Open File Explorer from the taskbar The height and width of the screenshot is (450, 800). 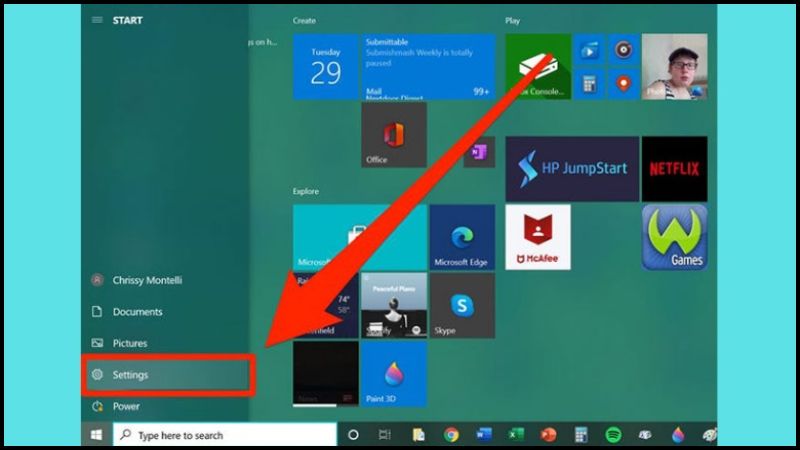[419, 435]
